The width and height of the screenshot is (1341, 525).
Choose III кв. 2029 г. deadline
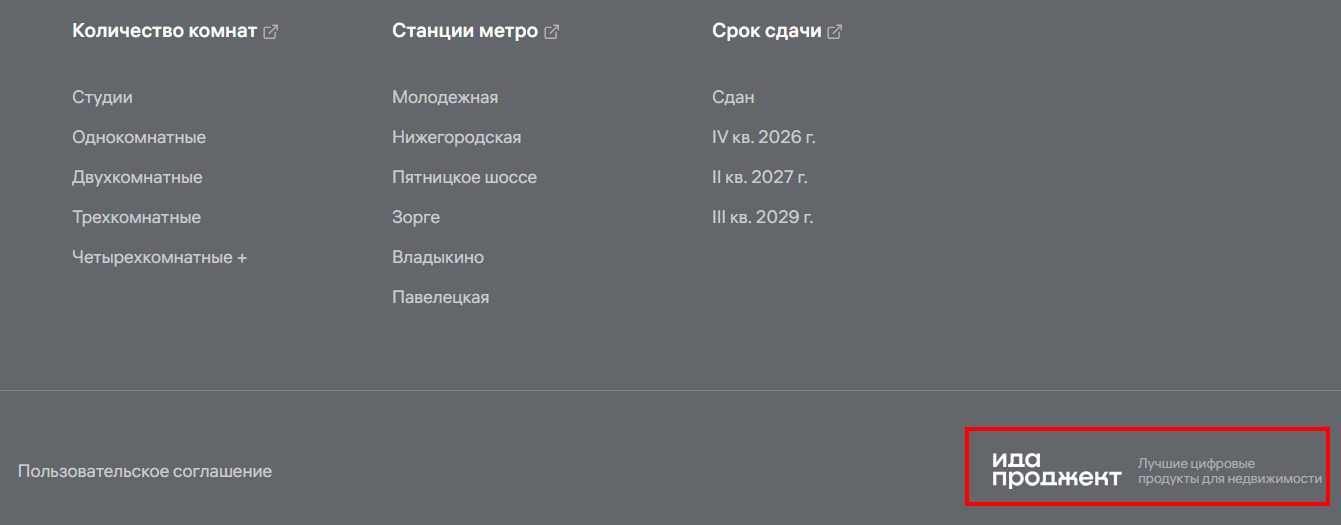tap(762, 218)
